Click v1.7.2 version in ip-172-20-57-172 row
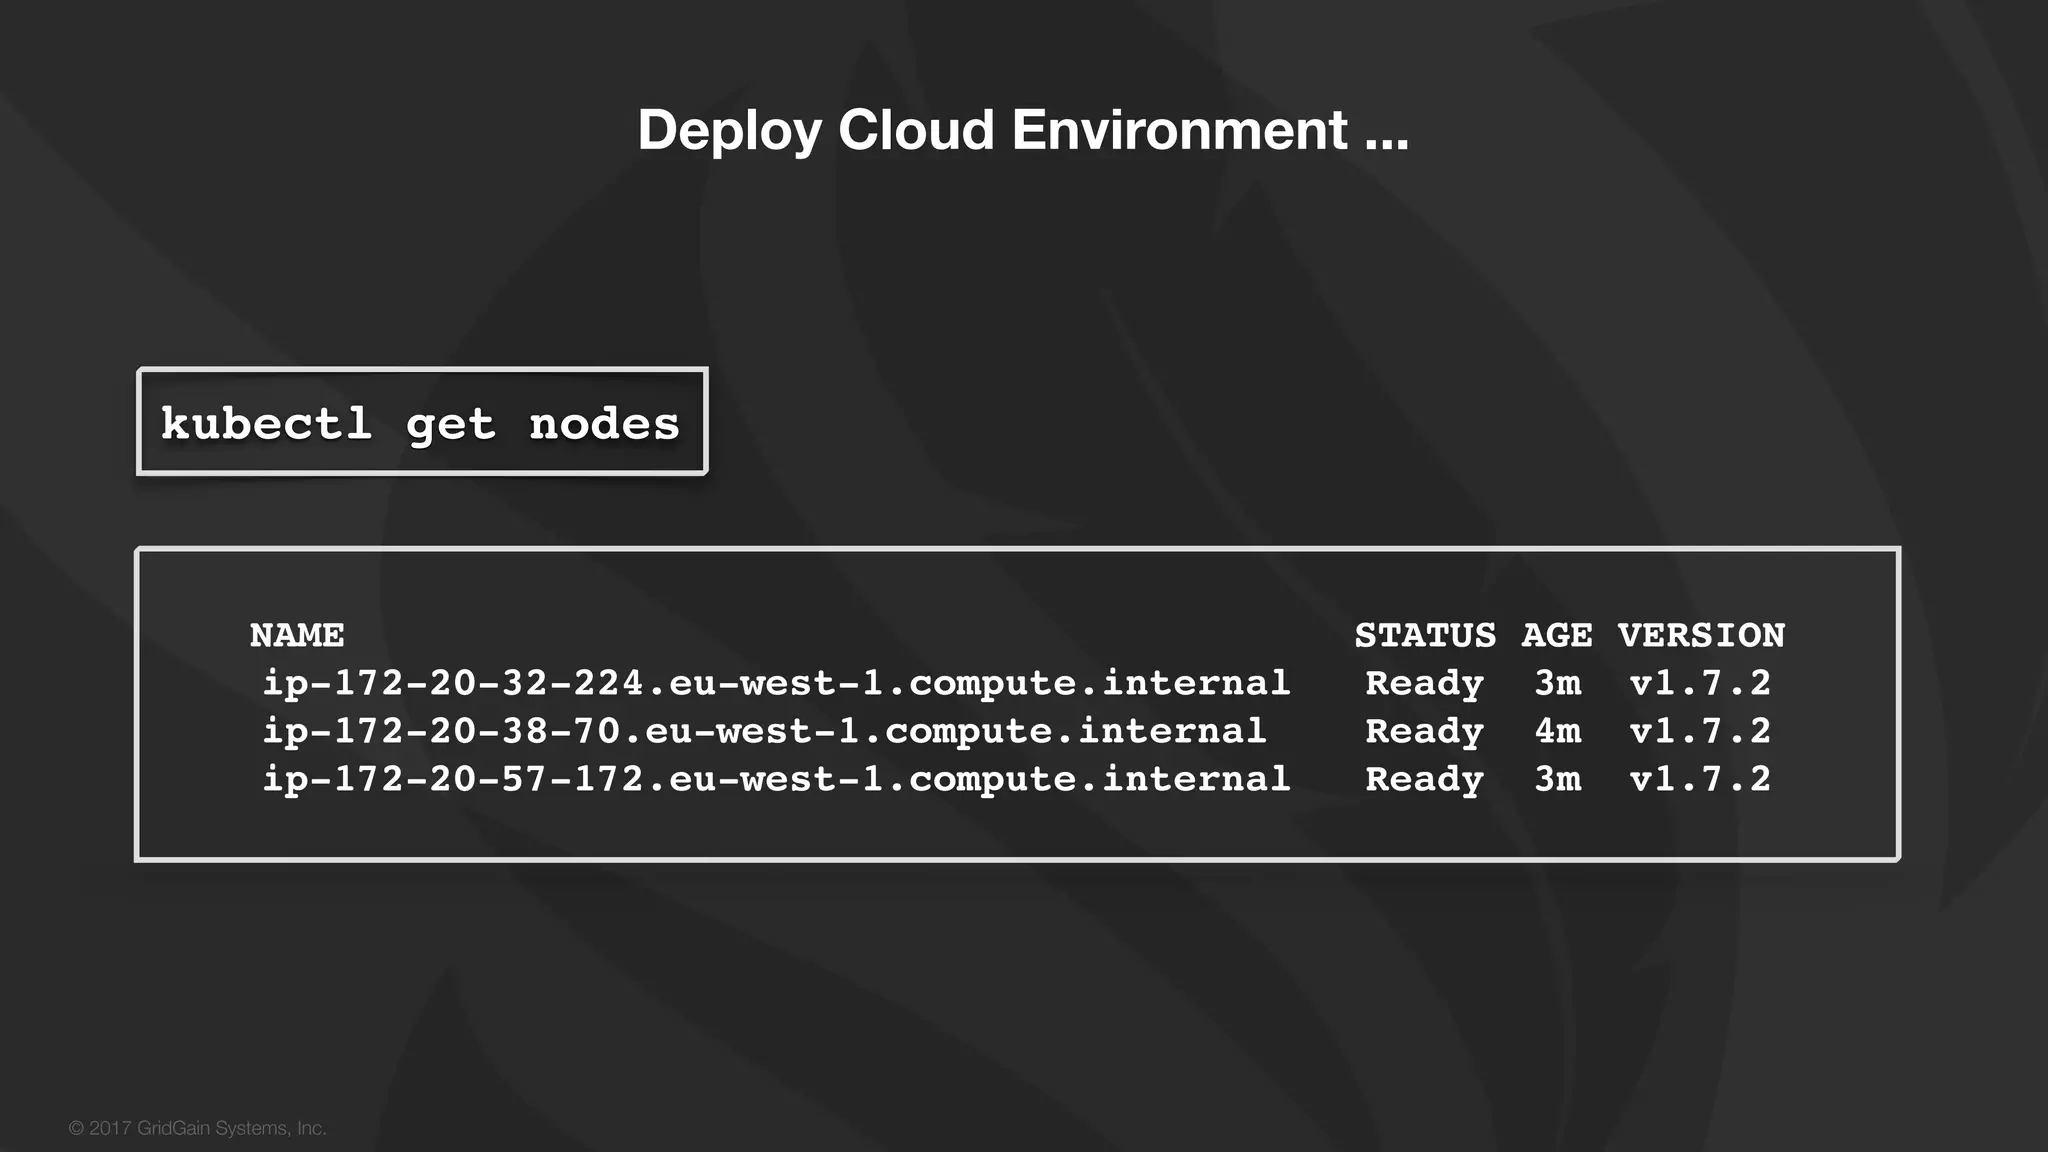 click(x=1700, y=780)
